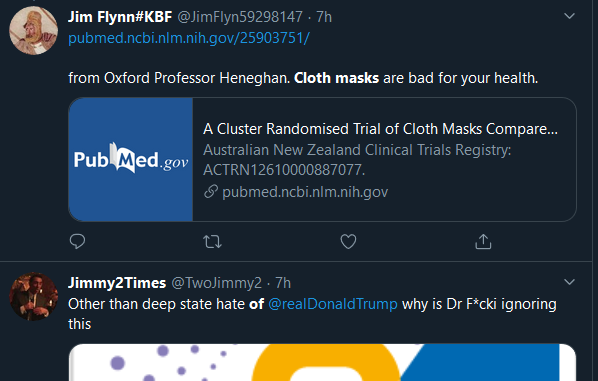Like Jim Flynn's tweet with heart icon
Image resolution: width=598 pixels, height=381 pixels.
point(348,241)
